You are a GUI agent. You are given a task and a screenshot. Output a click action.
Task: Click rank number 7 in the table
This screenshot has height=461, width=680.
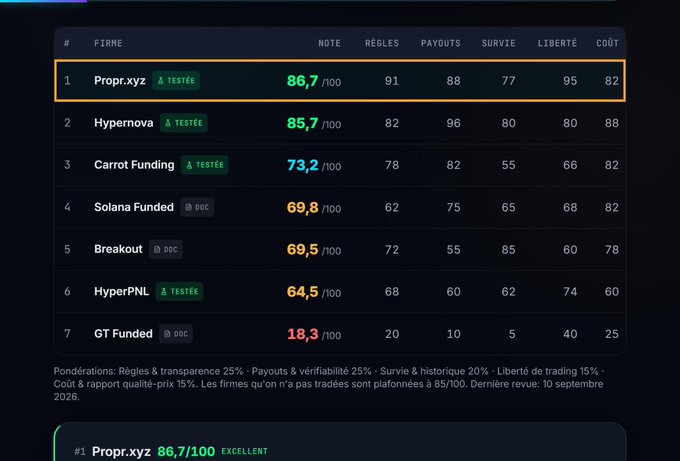(67, 334)
